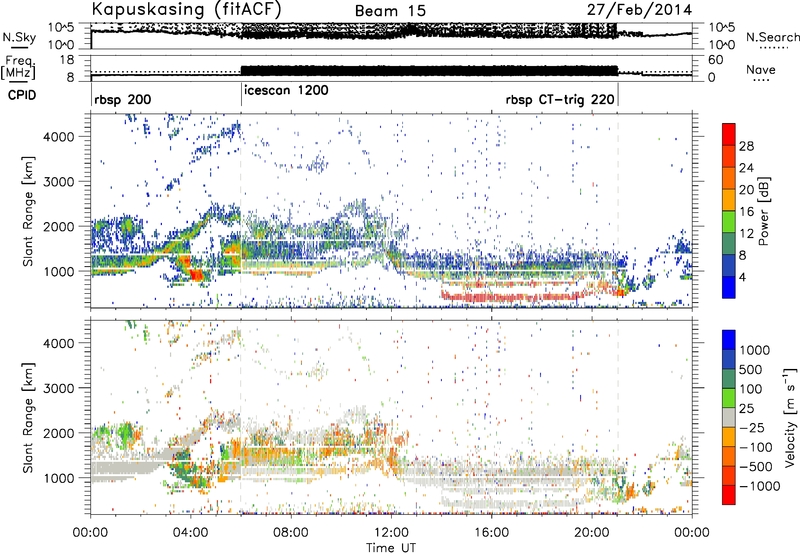Click the "16:00" time axis tick
The width and height of the screenshot is (800, 554).
pos(491,533)
